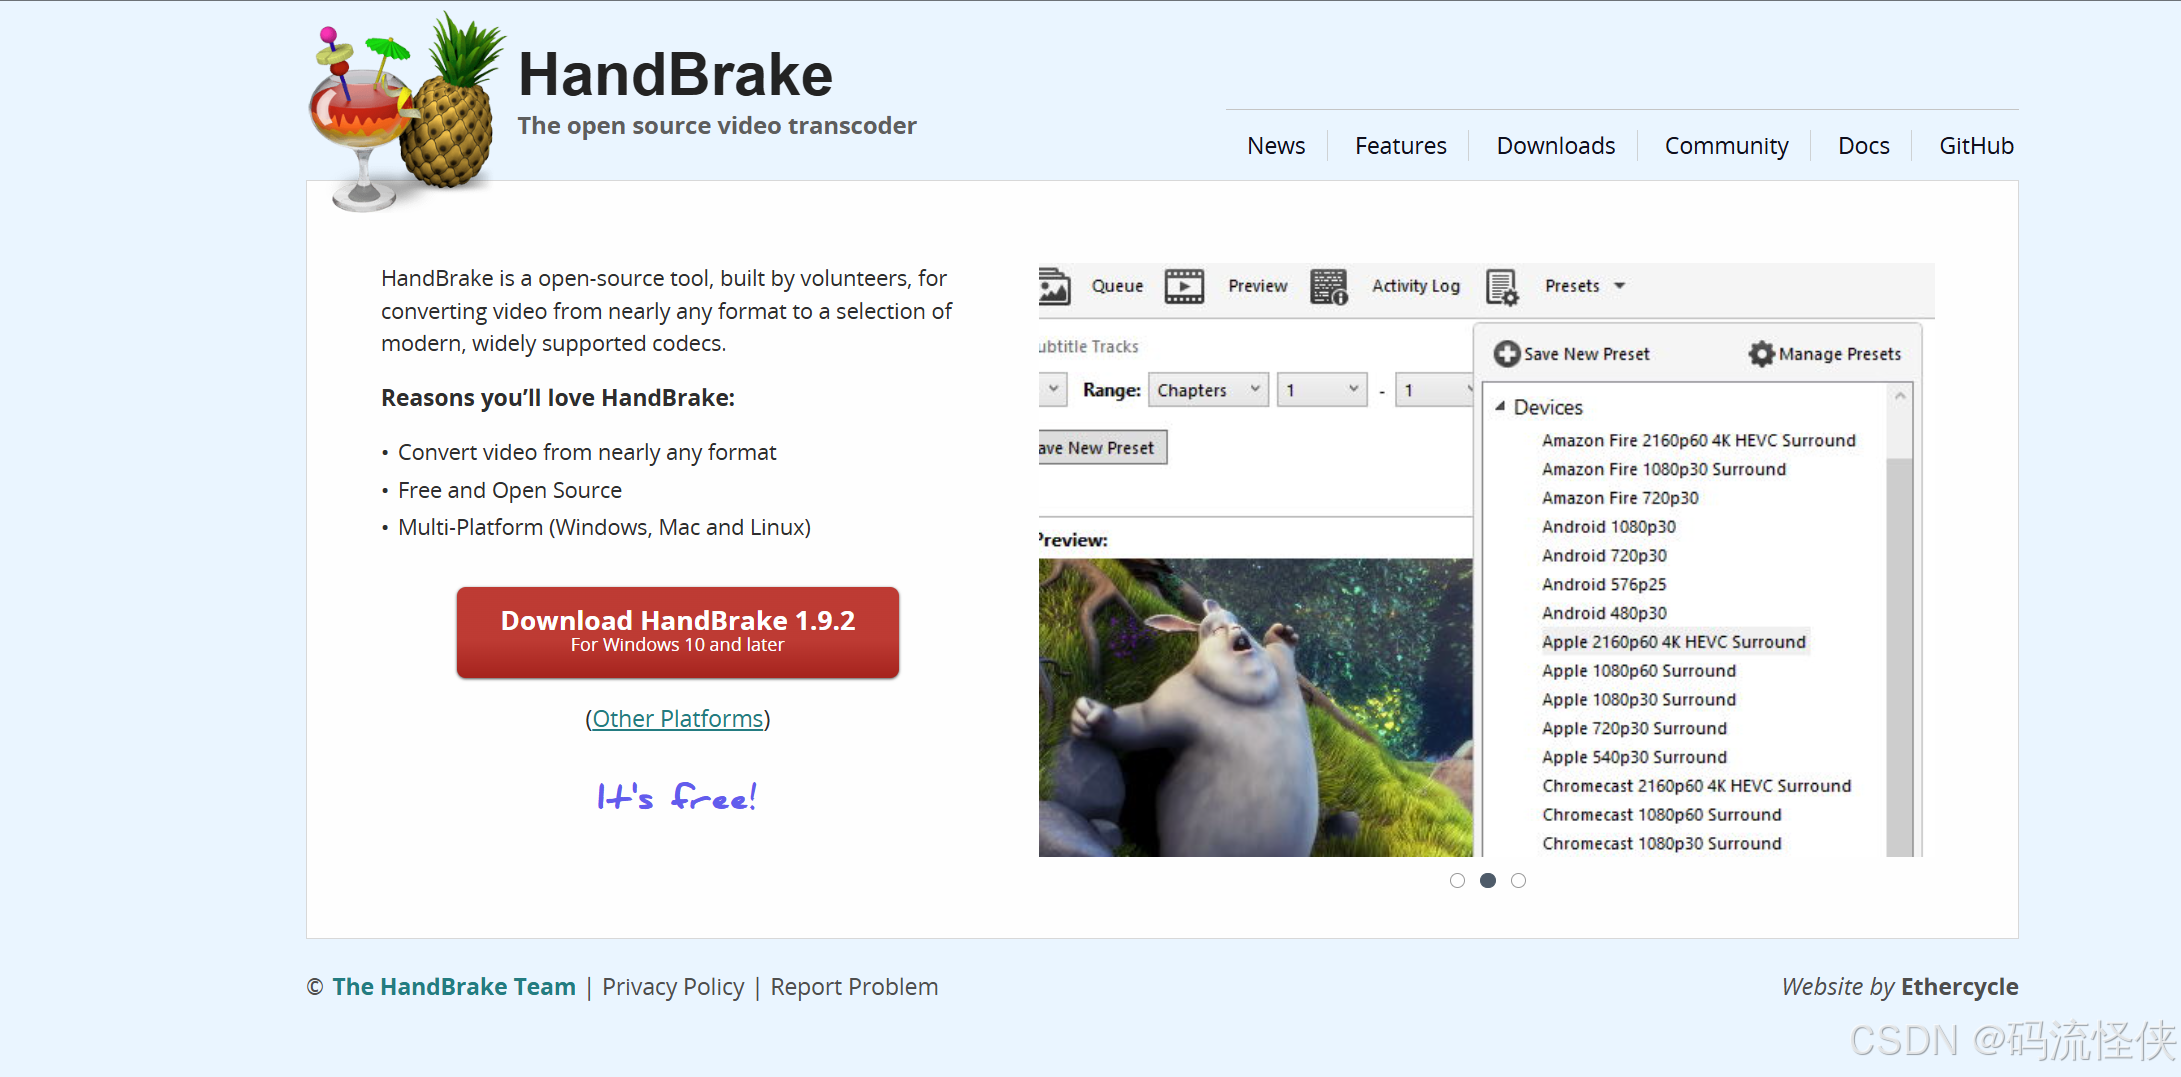Open the Privacy Policy link
The height and width of the screenshot is (1077, 2181).
[673, 987]
